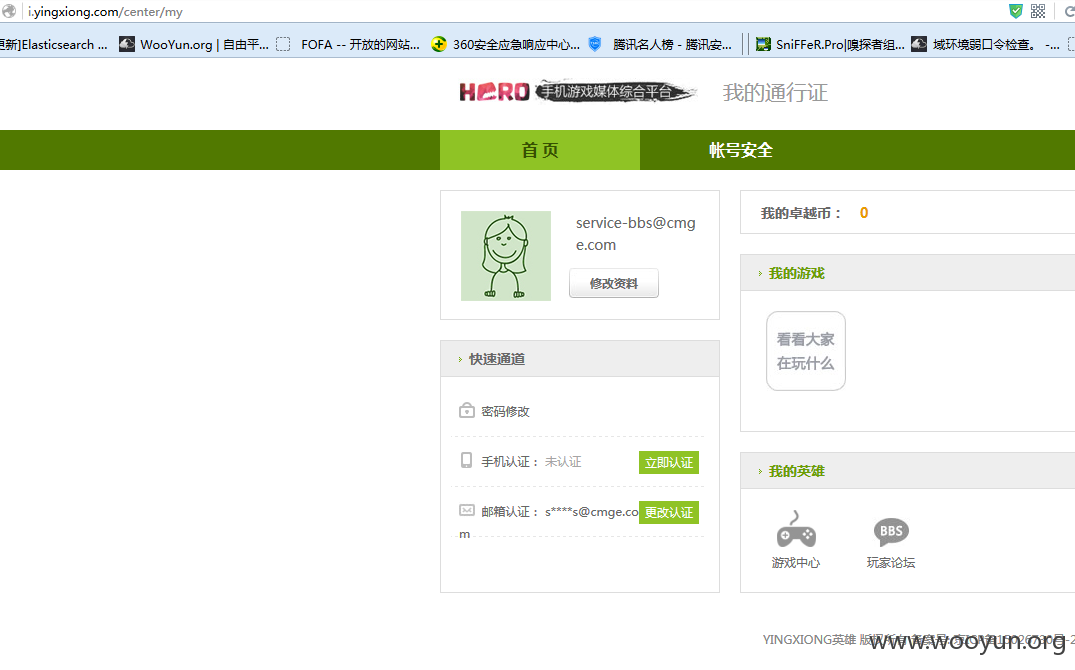Click the 立即认证 button
1075x670 pixels.
click(668, 463)
